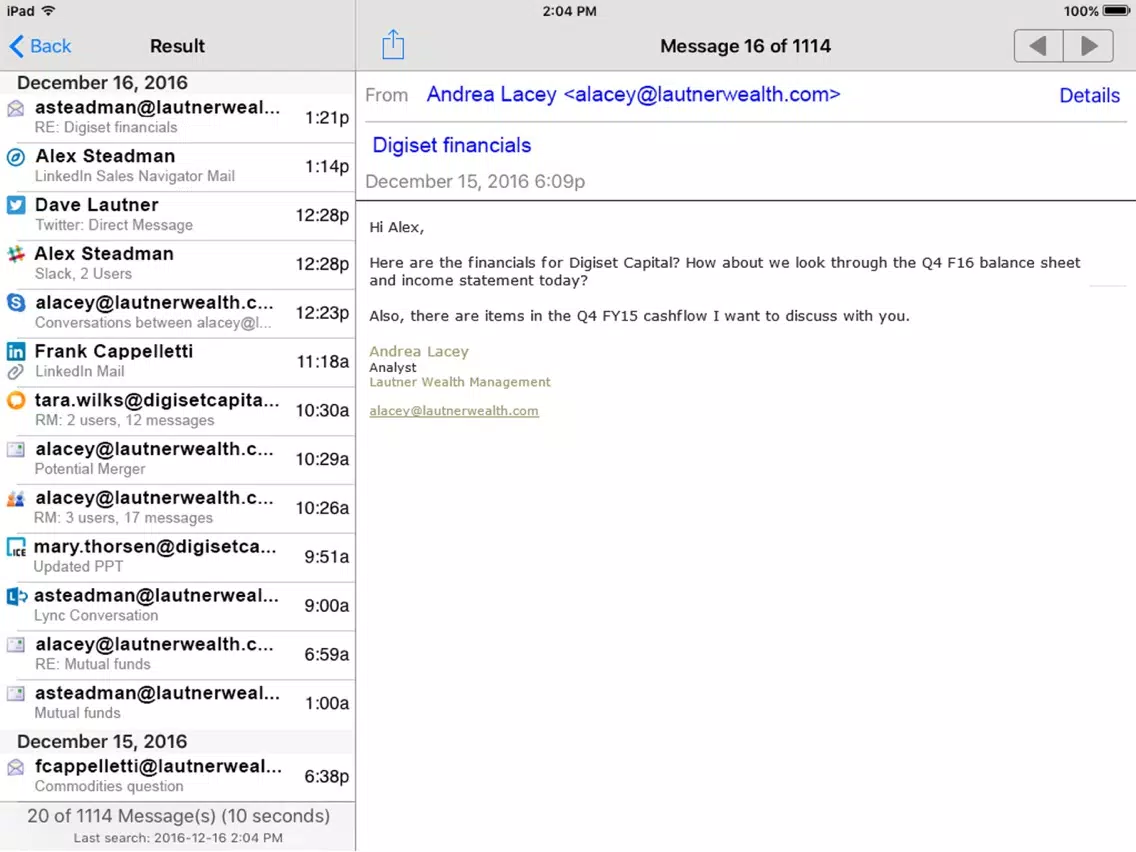Tap the Result list title
The image size is (1136, 852).
178,46
